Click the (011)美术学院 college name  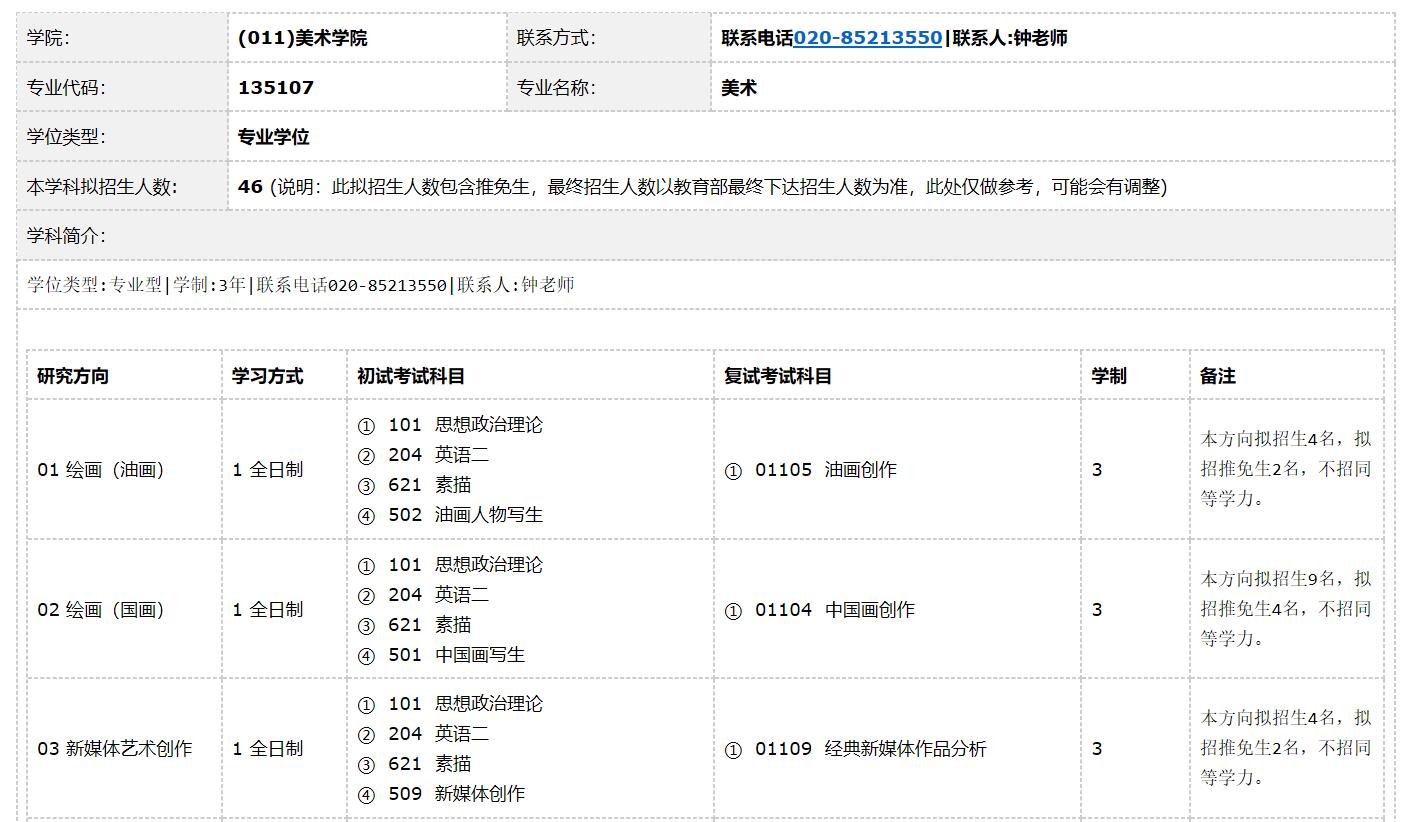tap(302, 38)
